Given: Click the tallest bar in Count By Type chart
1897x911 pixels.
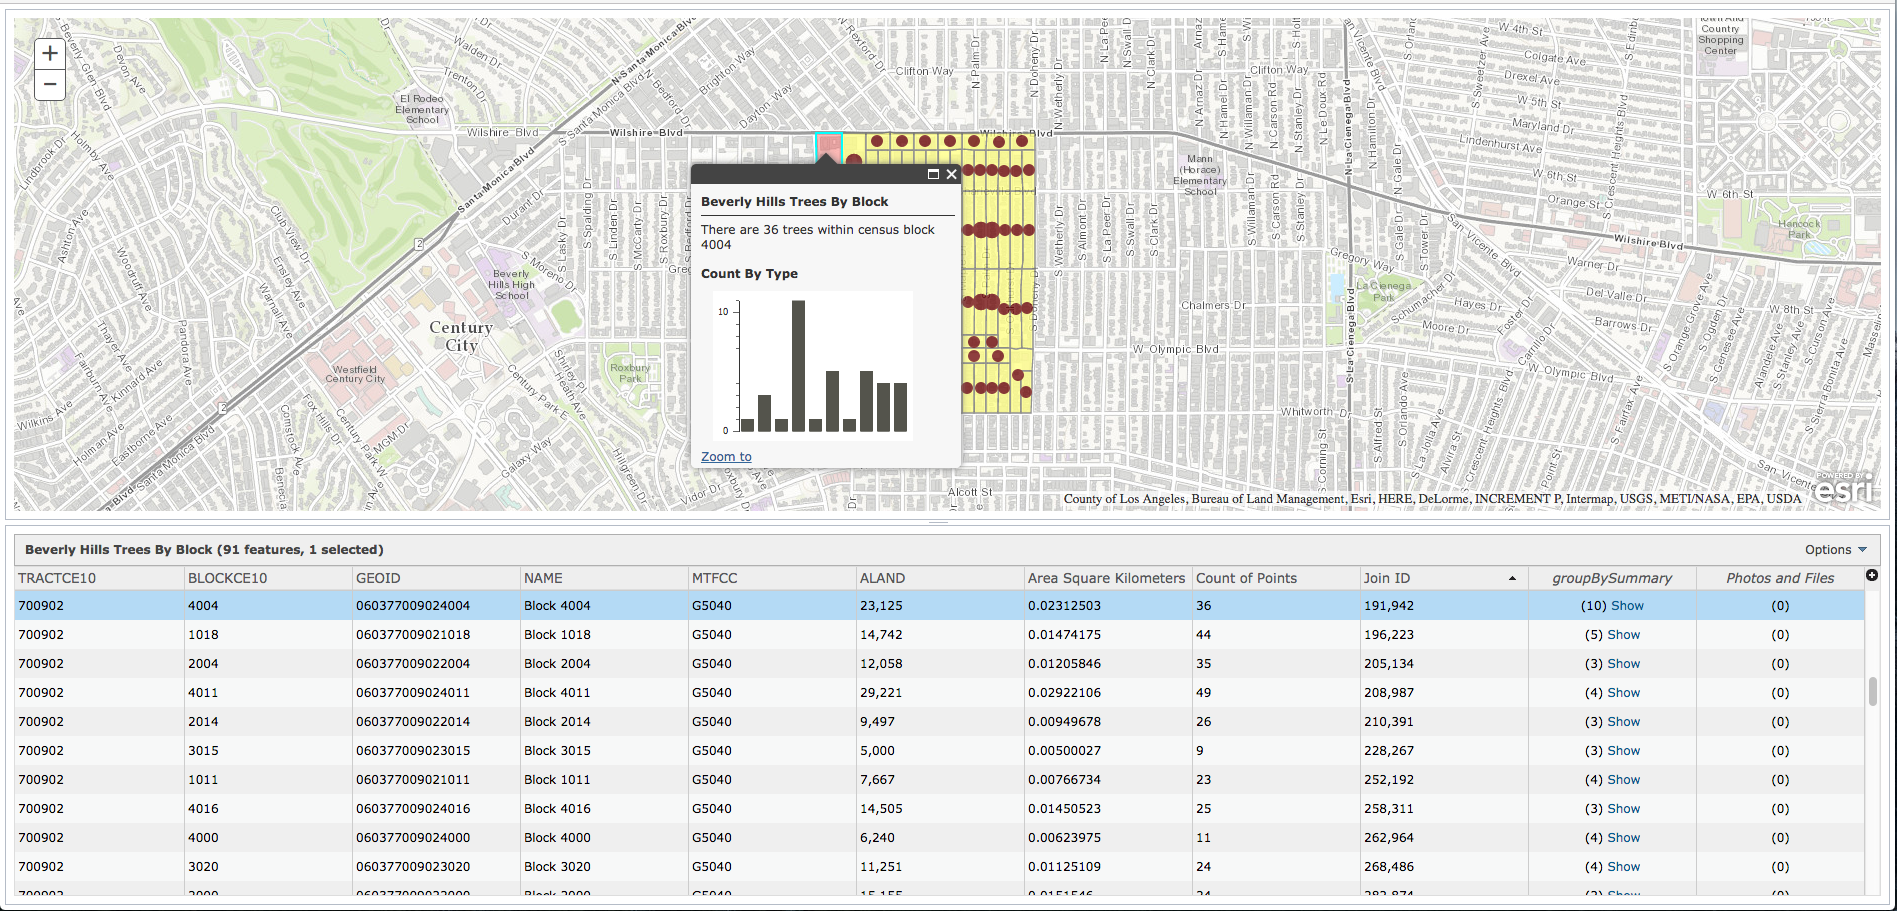Looking at the screenshot, I should click(798, 365).
